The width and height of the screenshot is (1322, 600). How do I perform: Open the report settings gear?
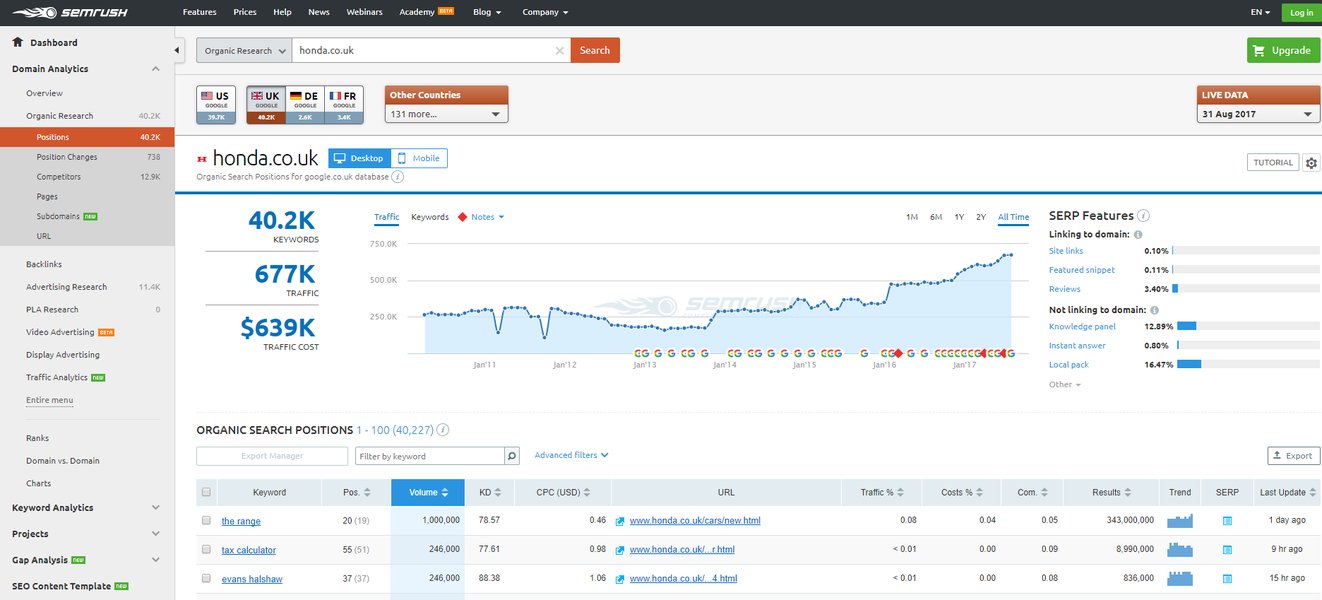[1311, 163]
